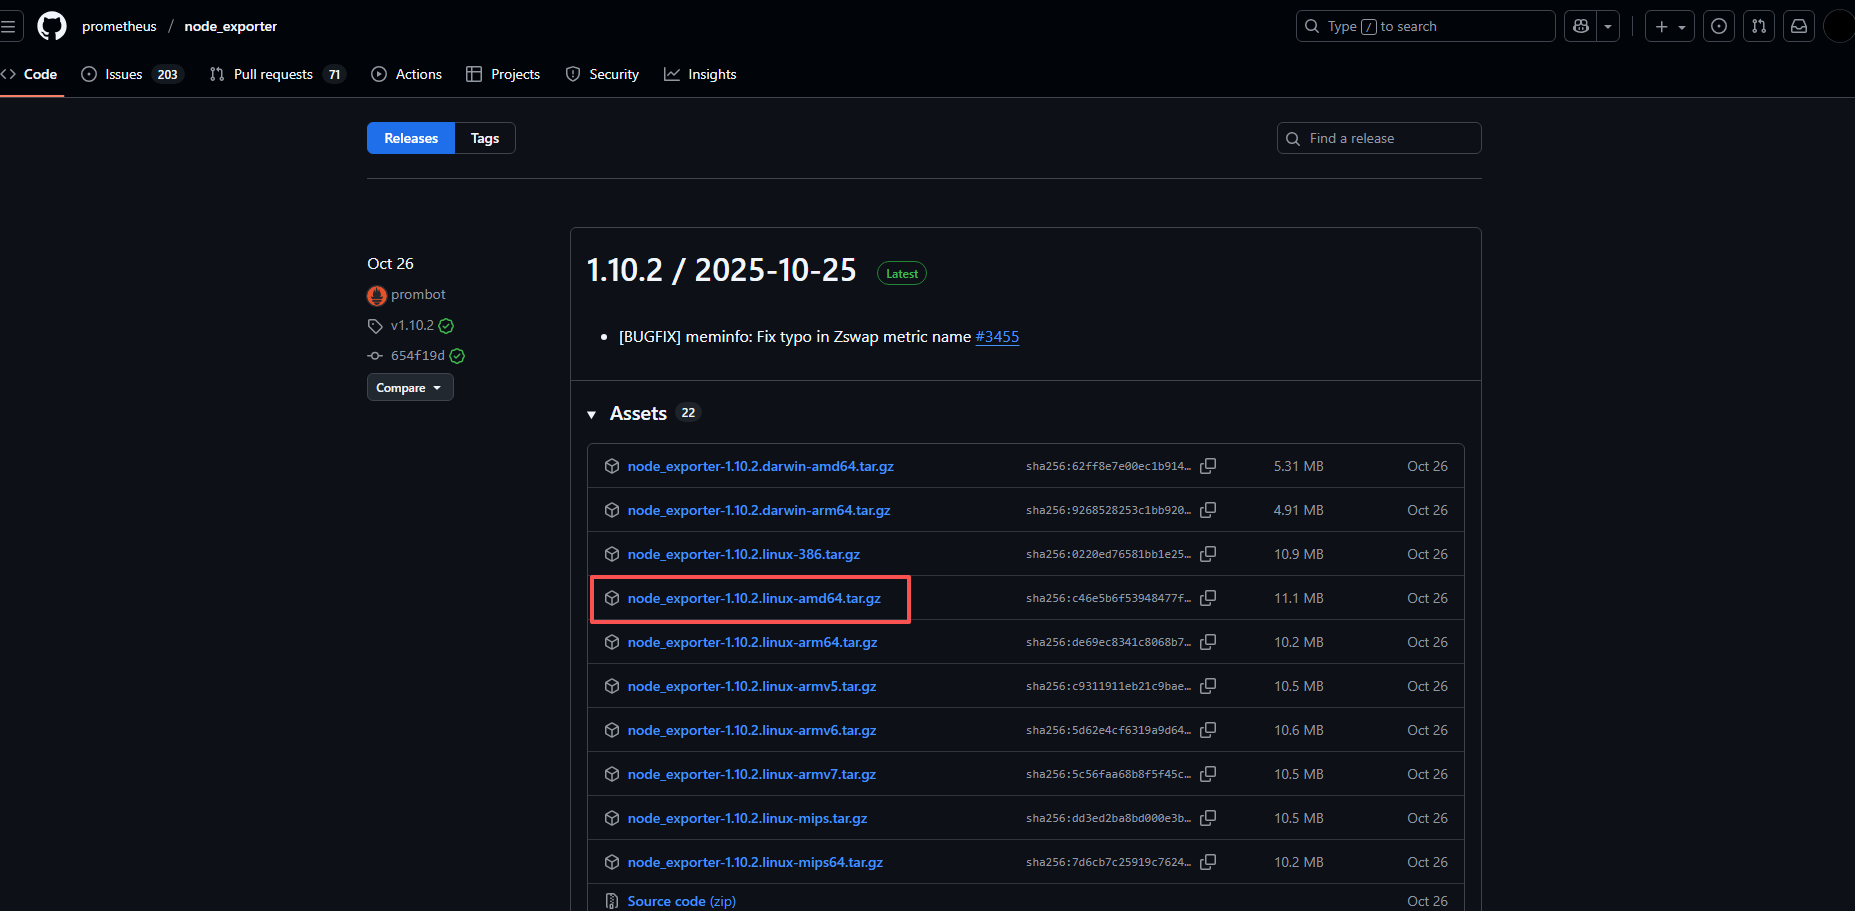Open the Pull requests tab
1855x911 pixels.
[x=273, y=74]
